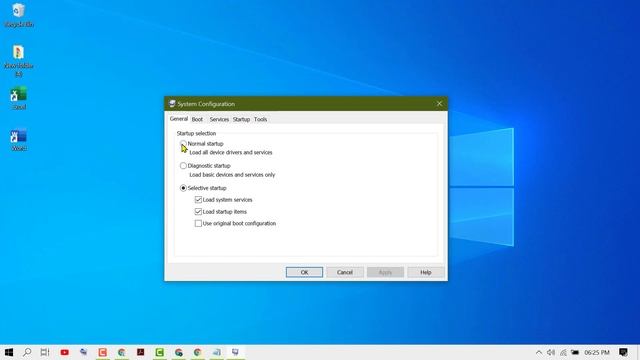Confirm with the OK button
The height and width of the screenshot is (360, 640).
304,272
